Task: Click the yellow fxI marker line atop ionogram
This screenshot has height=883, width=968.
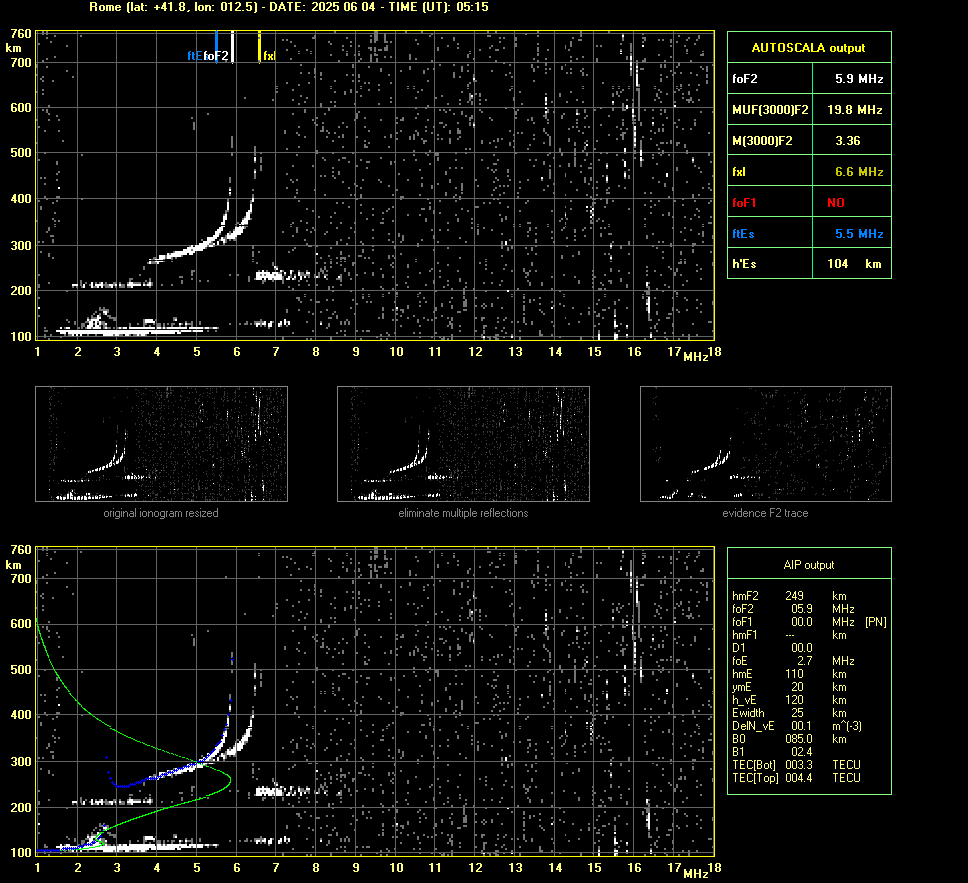Action: (x=259, y=46)
